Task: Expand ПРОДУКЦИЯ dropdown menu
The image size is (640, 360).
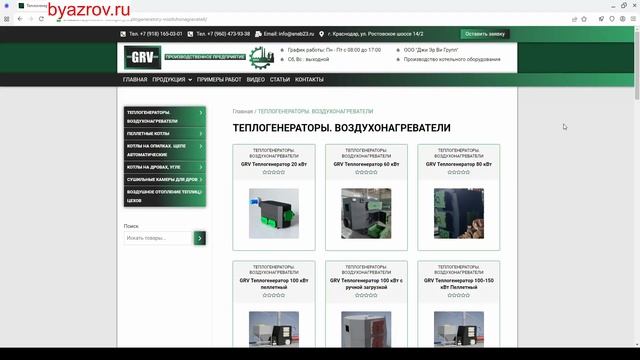Action: (x=172, y=80)
